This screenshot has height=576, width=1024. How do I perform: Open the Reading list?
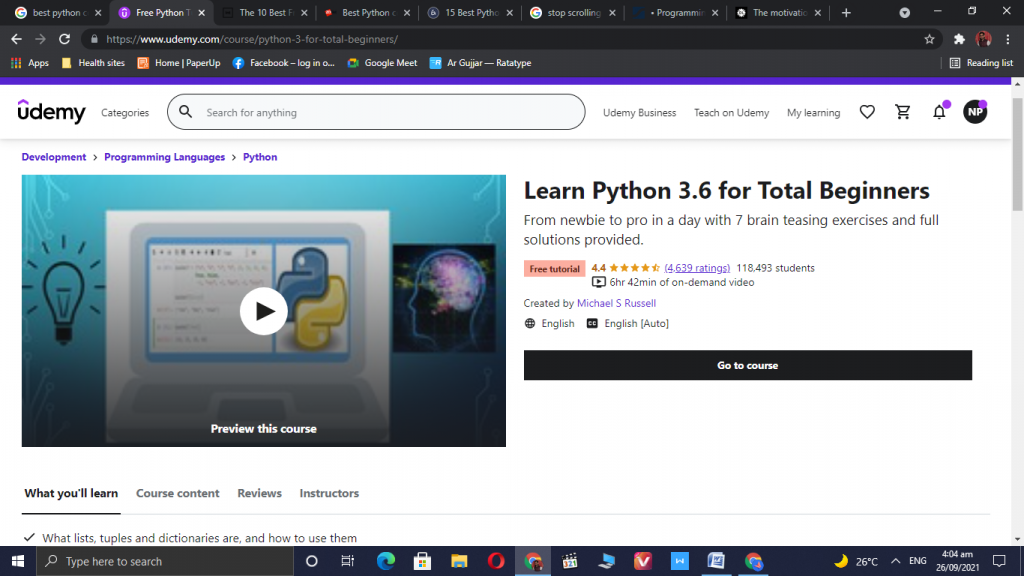981,63
